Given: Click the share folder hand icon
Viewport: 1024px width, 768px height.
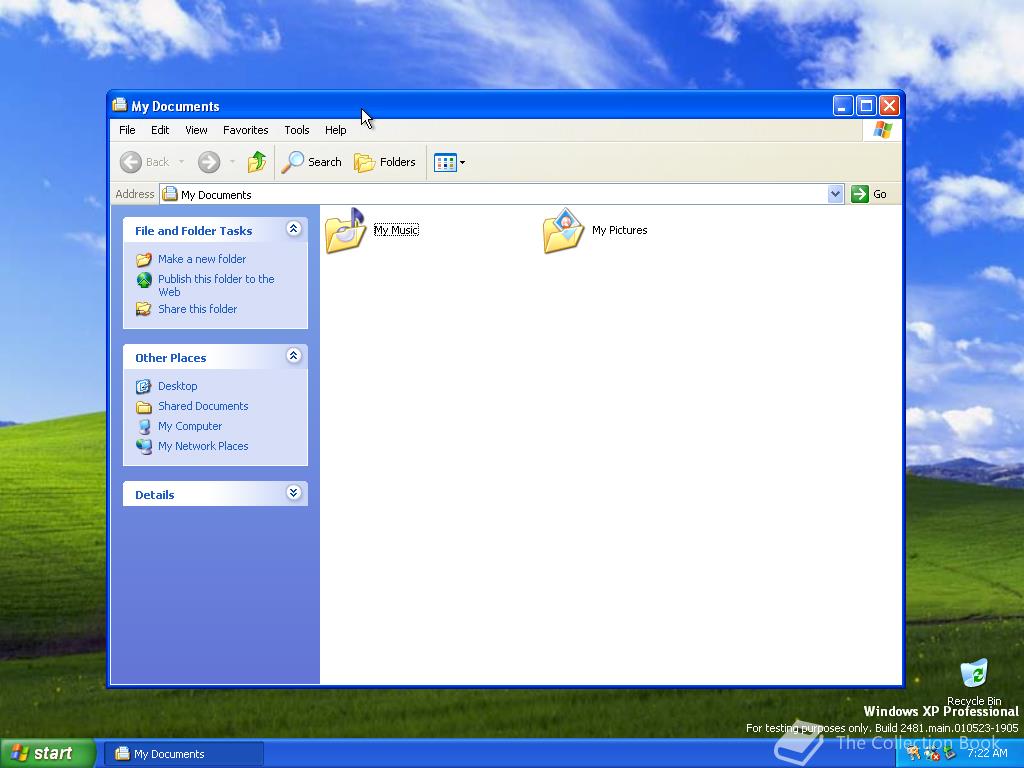Looking at the screenshot, I should 144,309.
